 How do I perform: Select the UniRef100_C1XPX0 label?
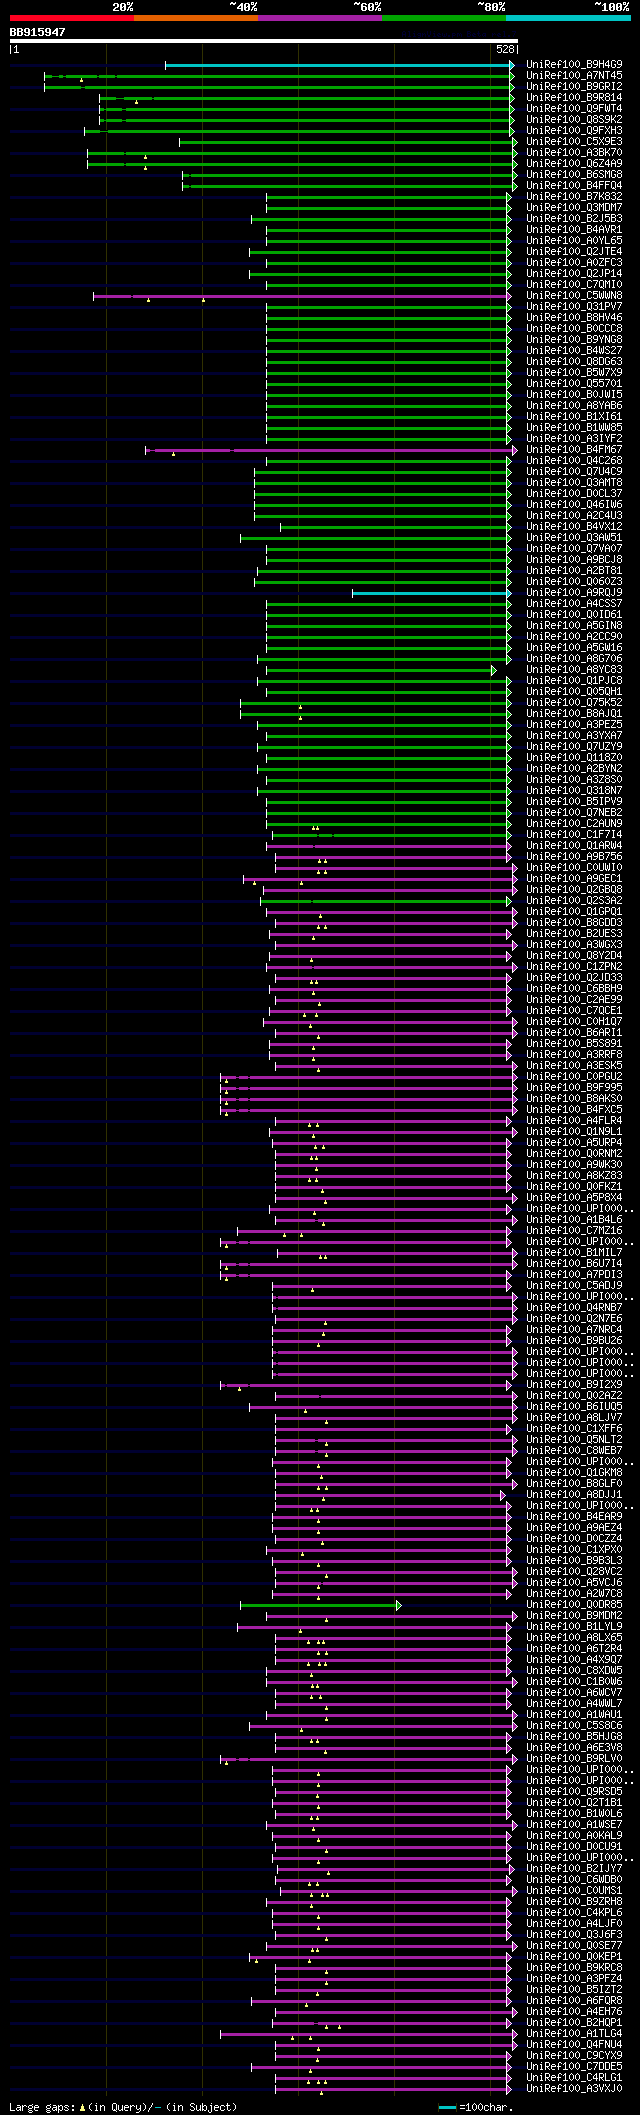pyautogui.click(x=574, y=1550)
